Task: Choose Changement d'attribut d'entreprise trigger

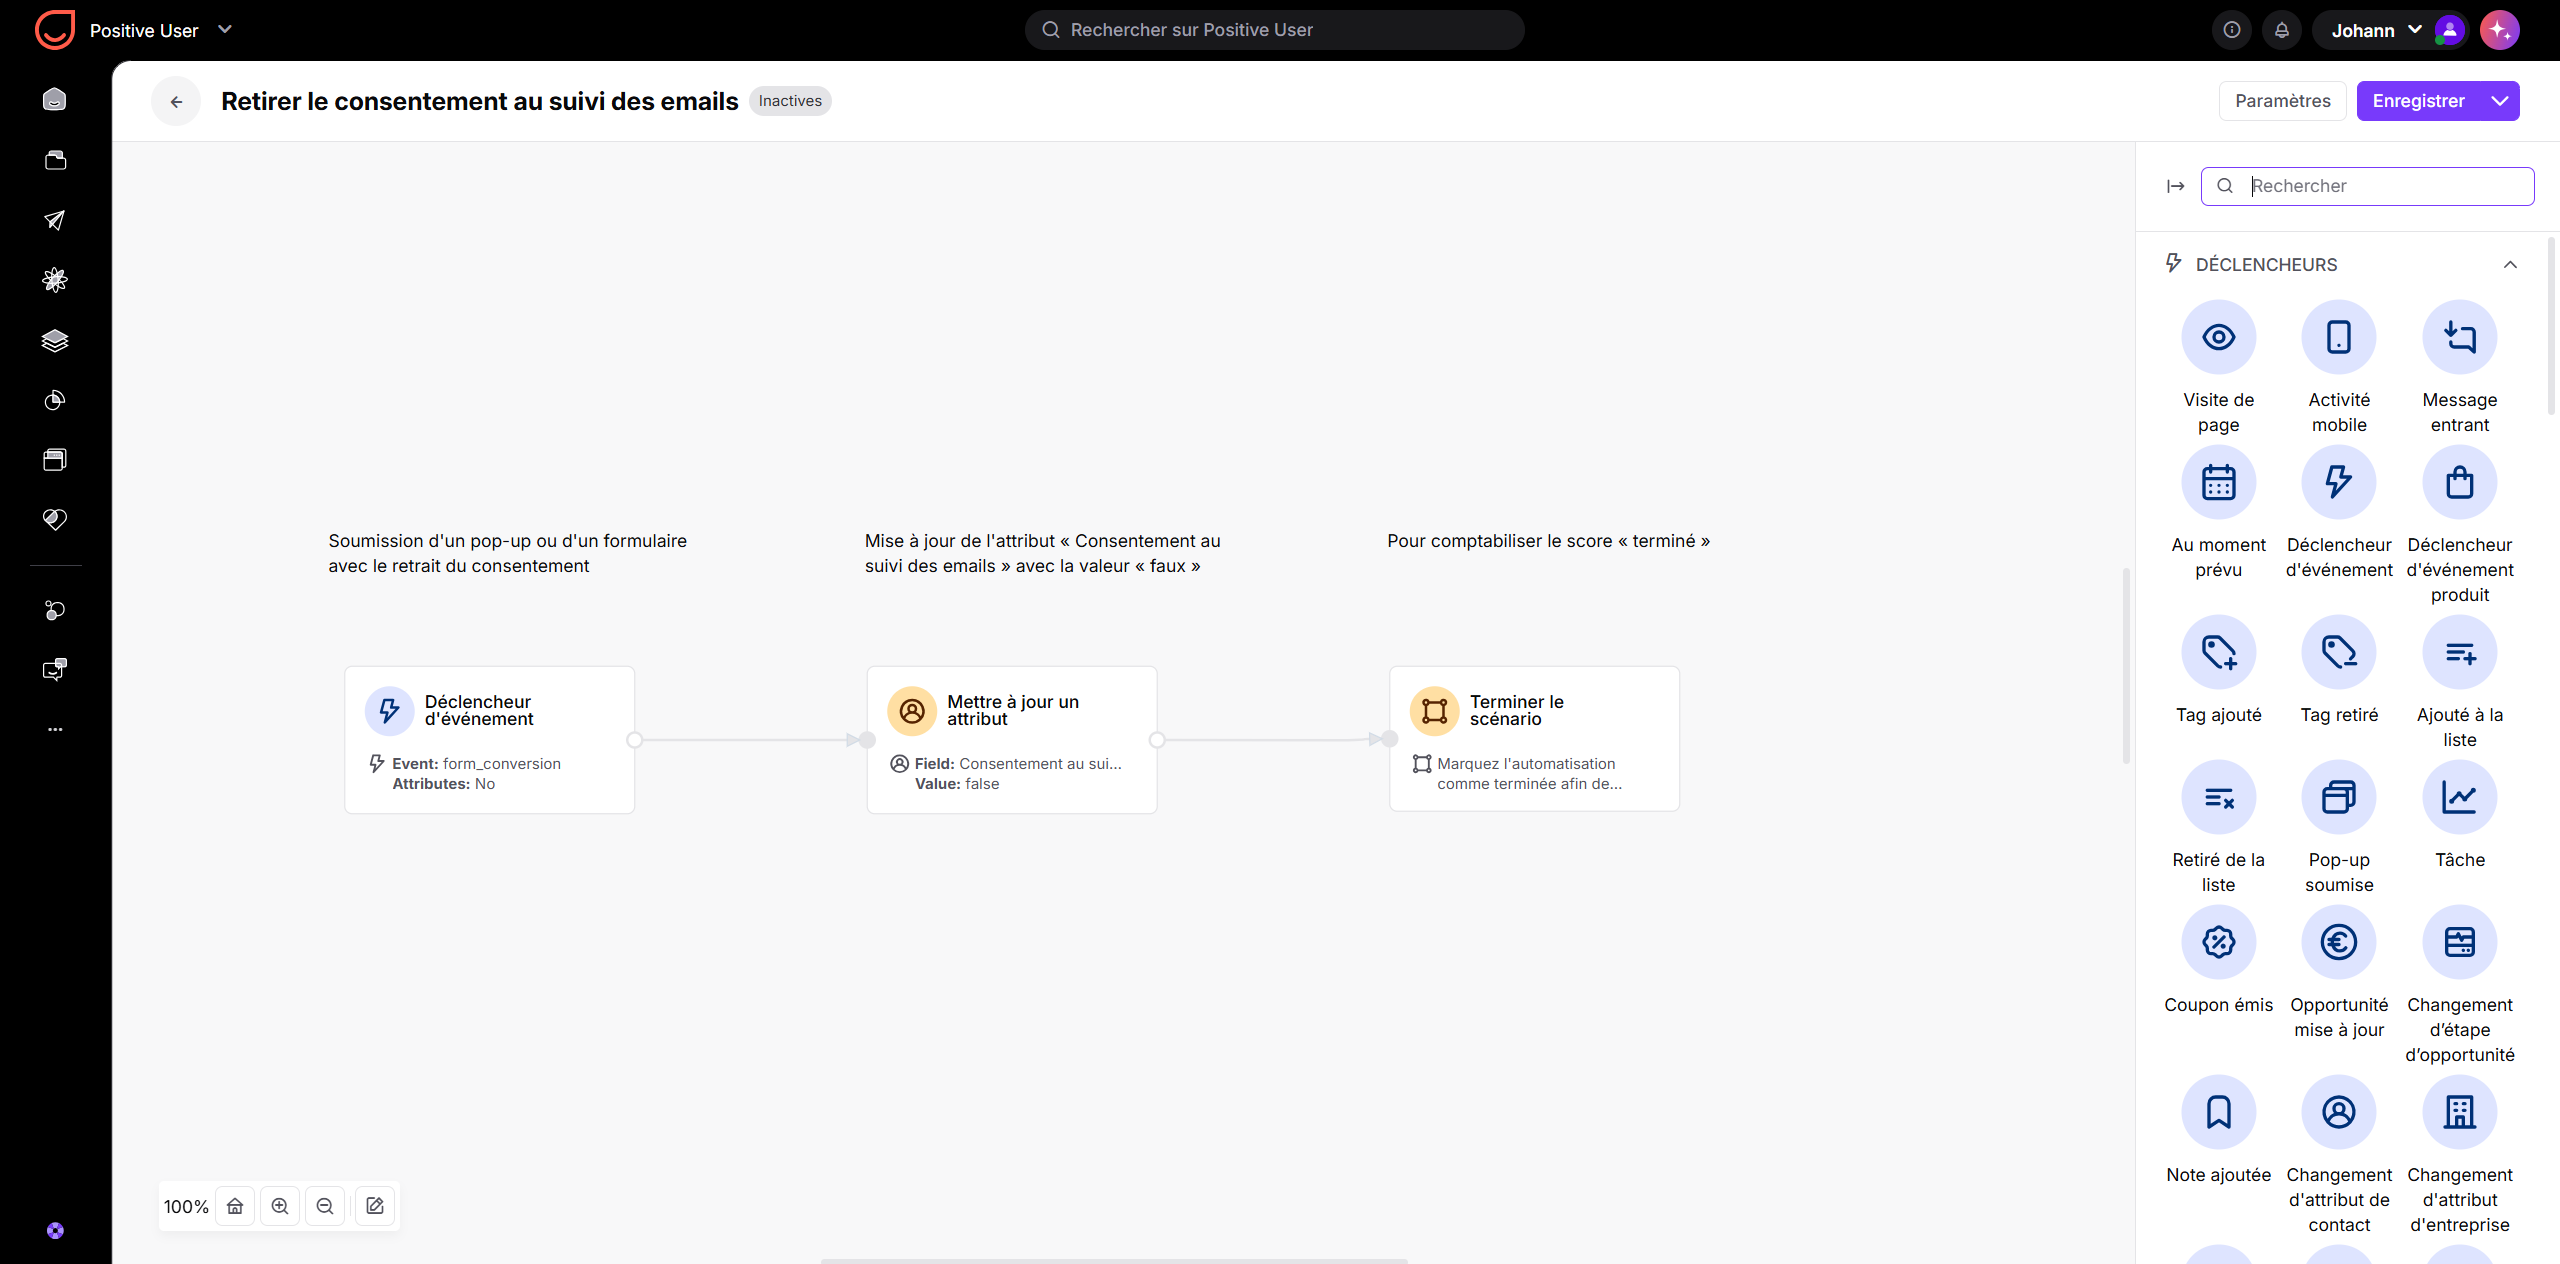Action: (x=2459, y=1112)
